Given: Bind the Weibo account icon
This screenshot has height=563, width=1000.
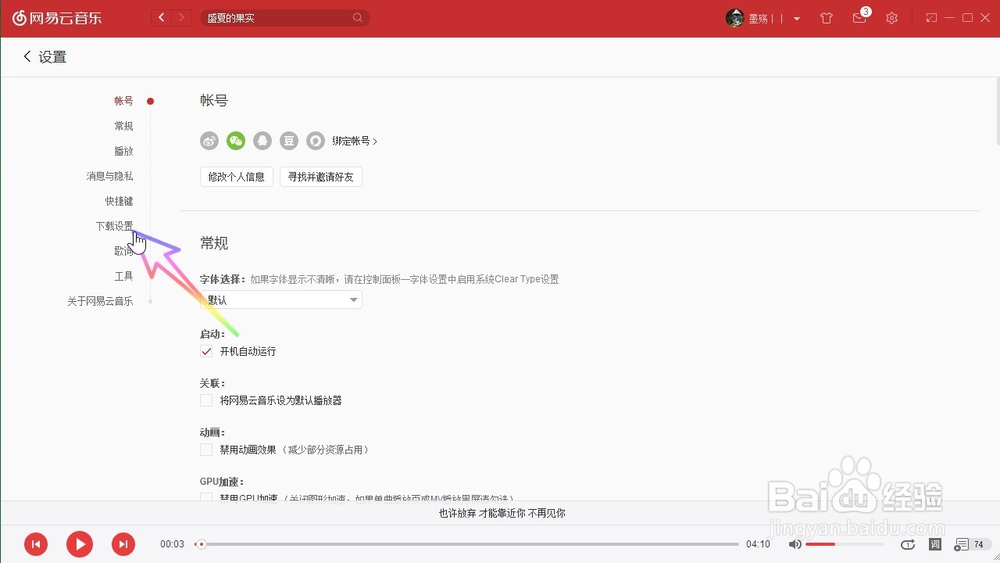Looking at the screenshot, I should (x=209, y=141).
